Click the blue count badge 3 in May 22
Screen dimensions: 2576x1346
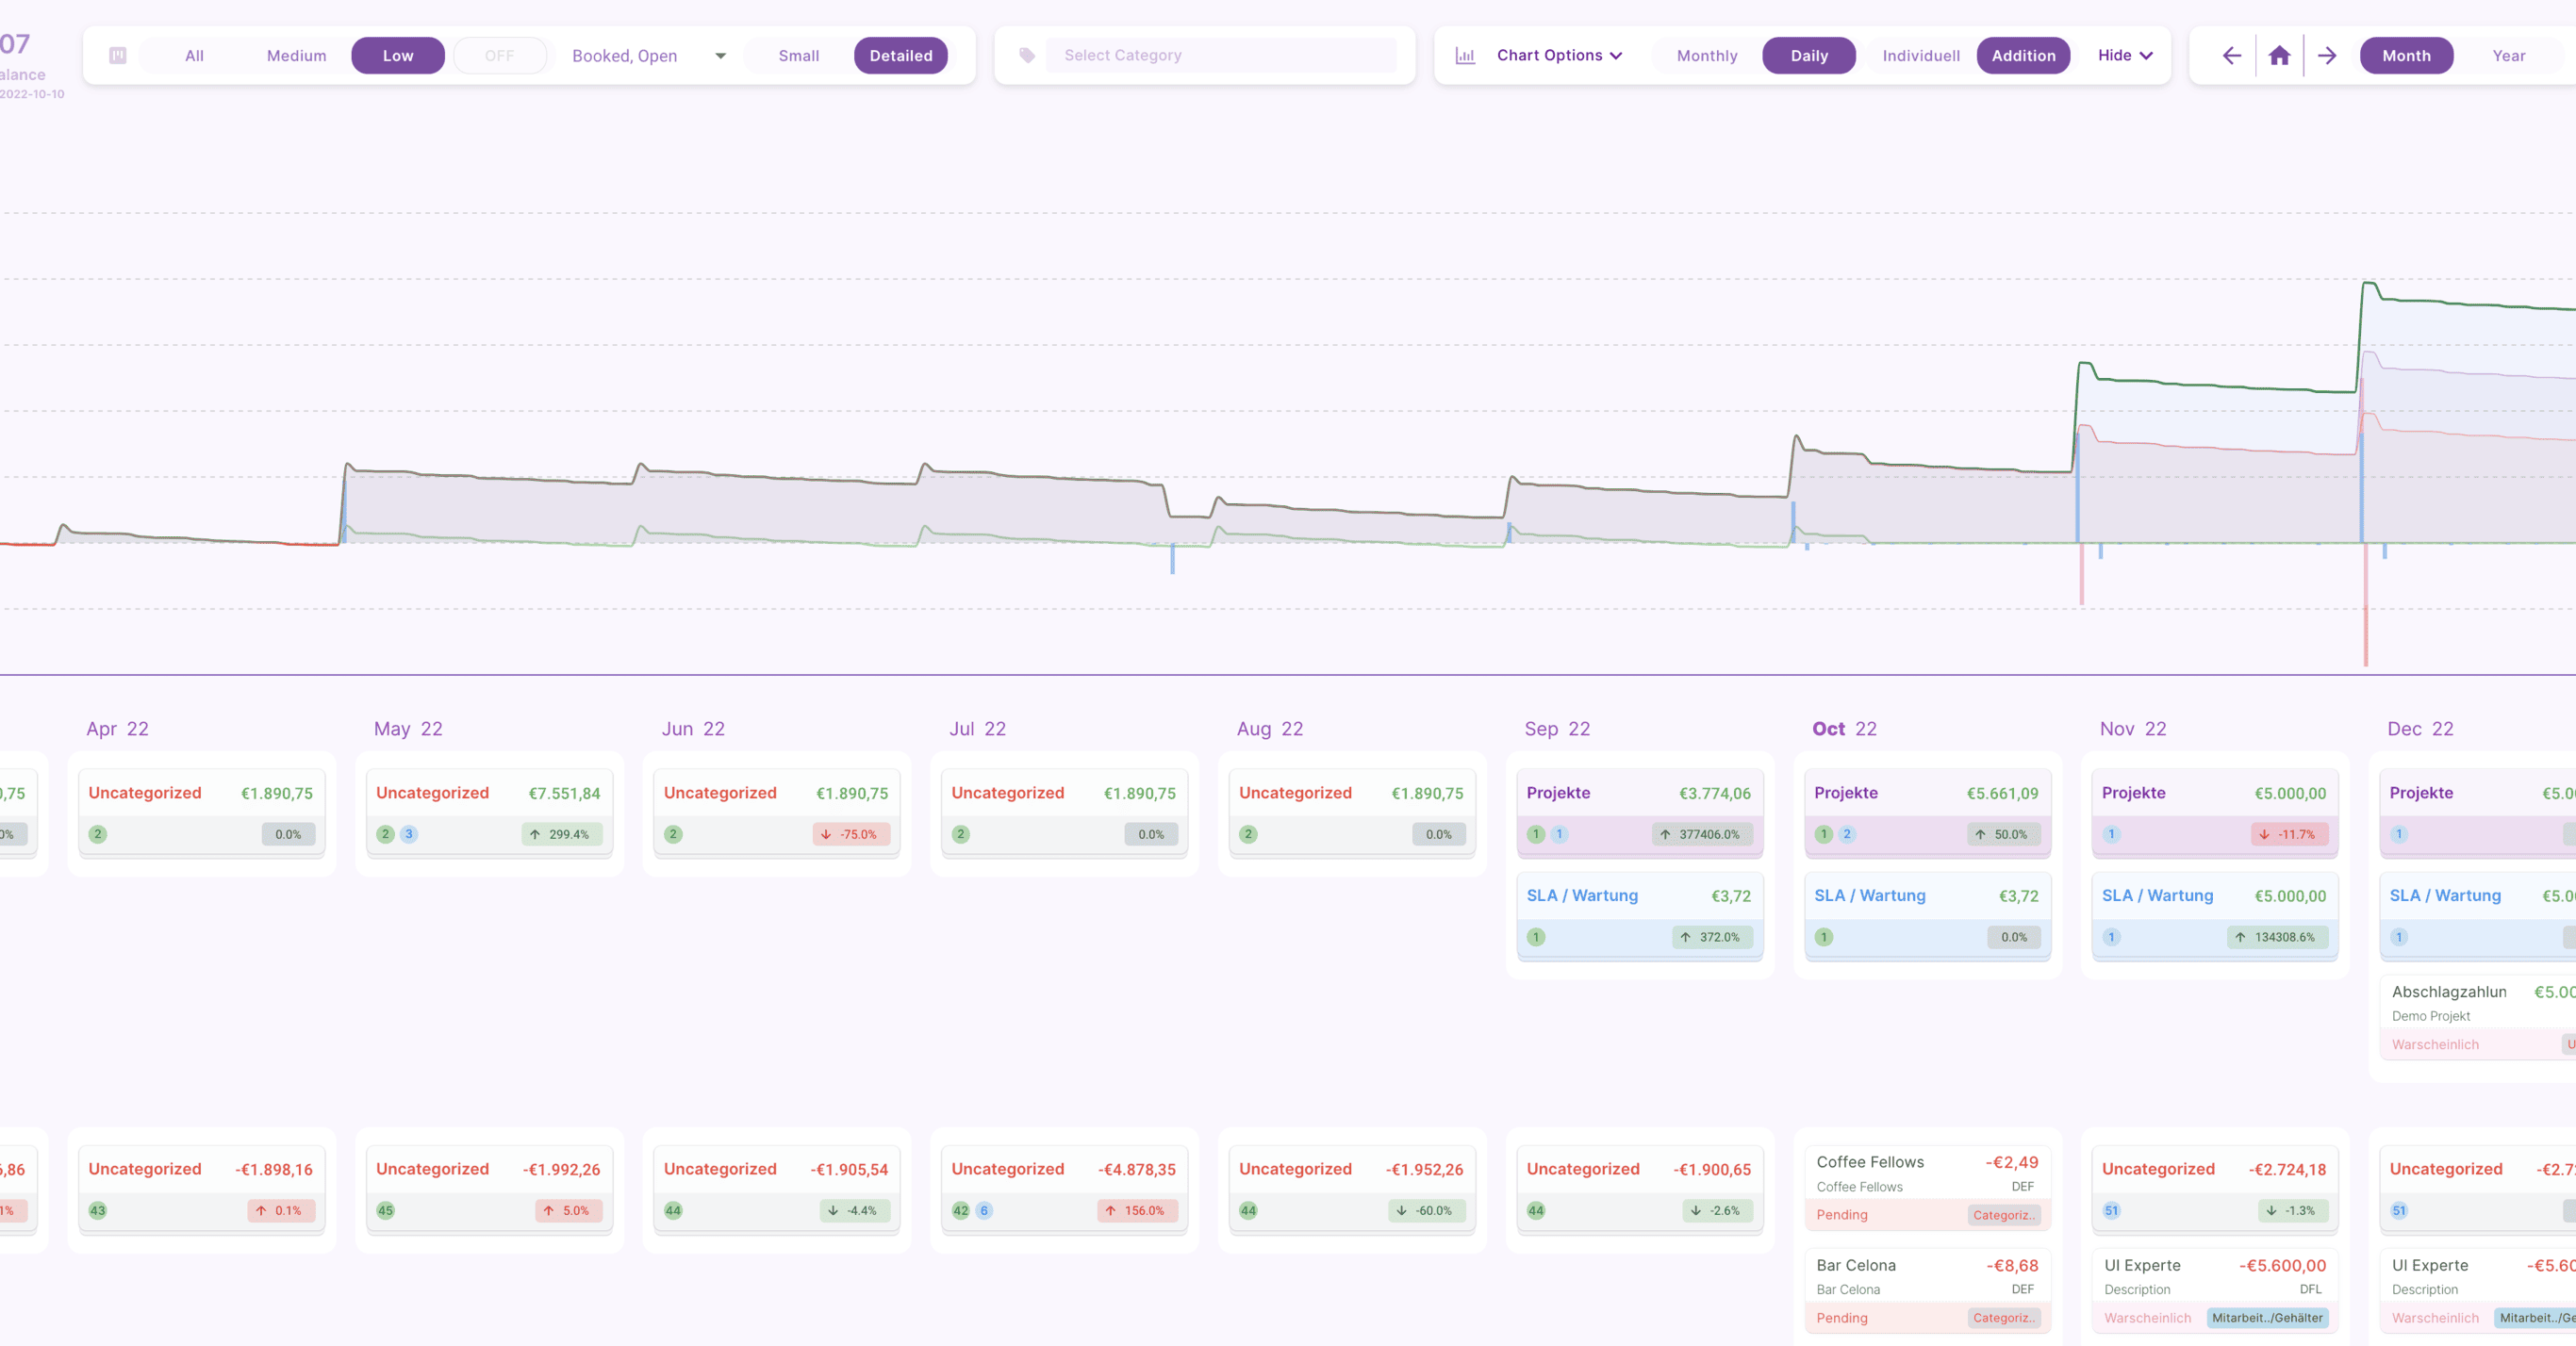408,834
